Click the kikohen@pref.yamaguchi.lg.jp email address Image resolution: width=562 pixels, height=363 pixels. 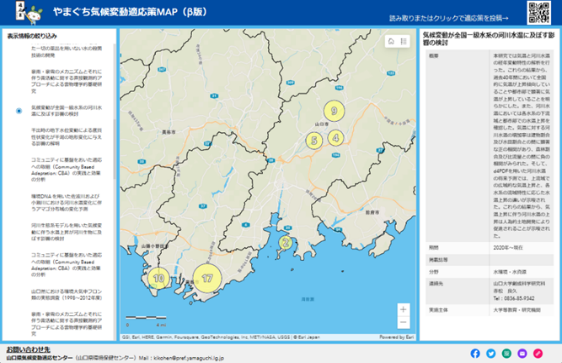(189, 358)
